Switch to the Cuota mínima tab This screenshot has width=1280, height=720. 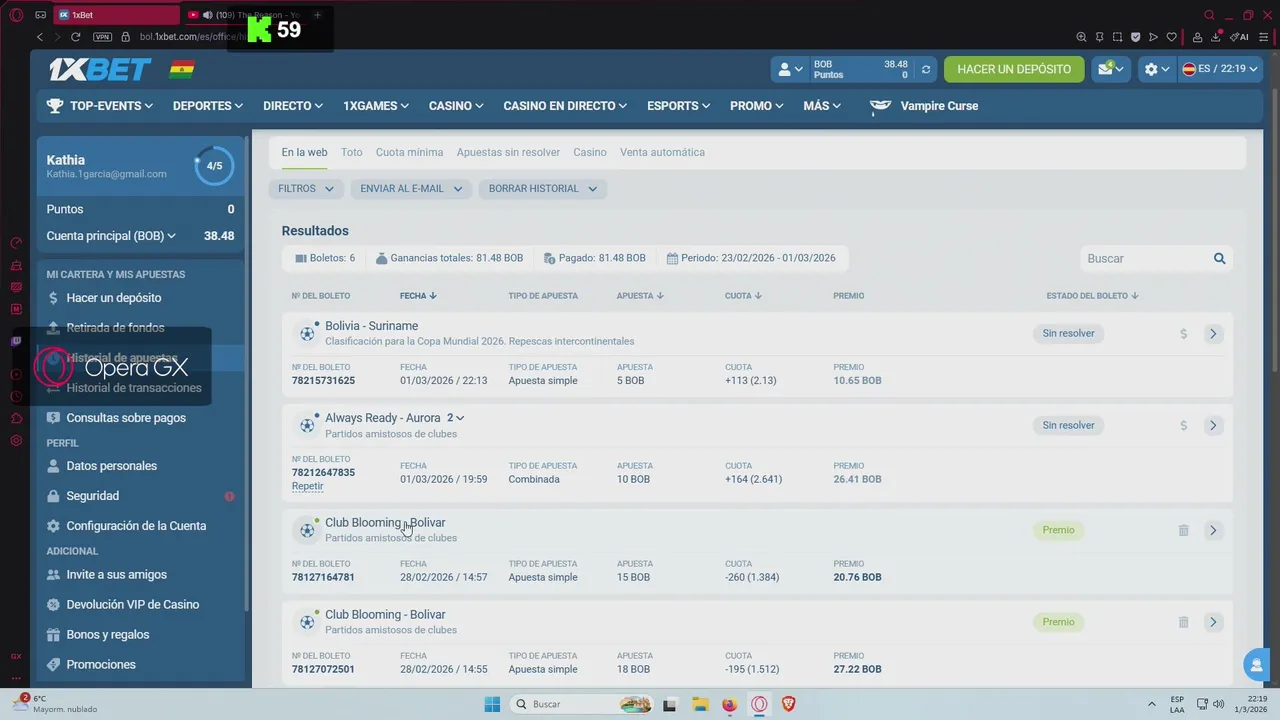tap(409, 153)
